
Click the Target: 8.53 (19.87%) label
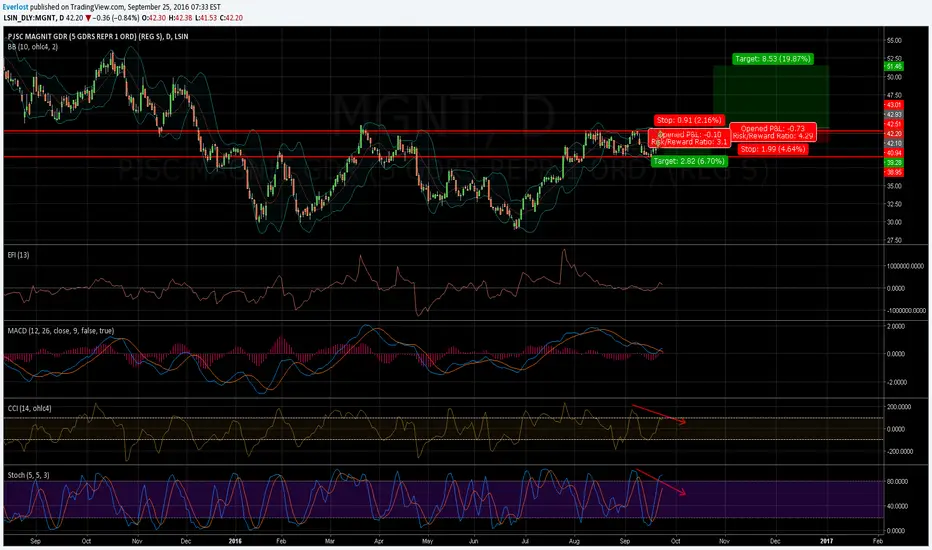(x=772, y=59)
